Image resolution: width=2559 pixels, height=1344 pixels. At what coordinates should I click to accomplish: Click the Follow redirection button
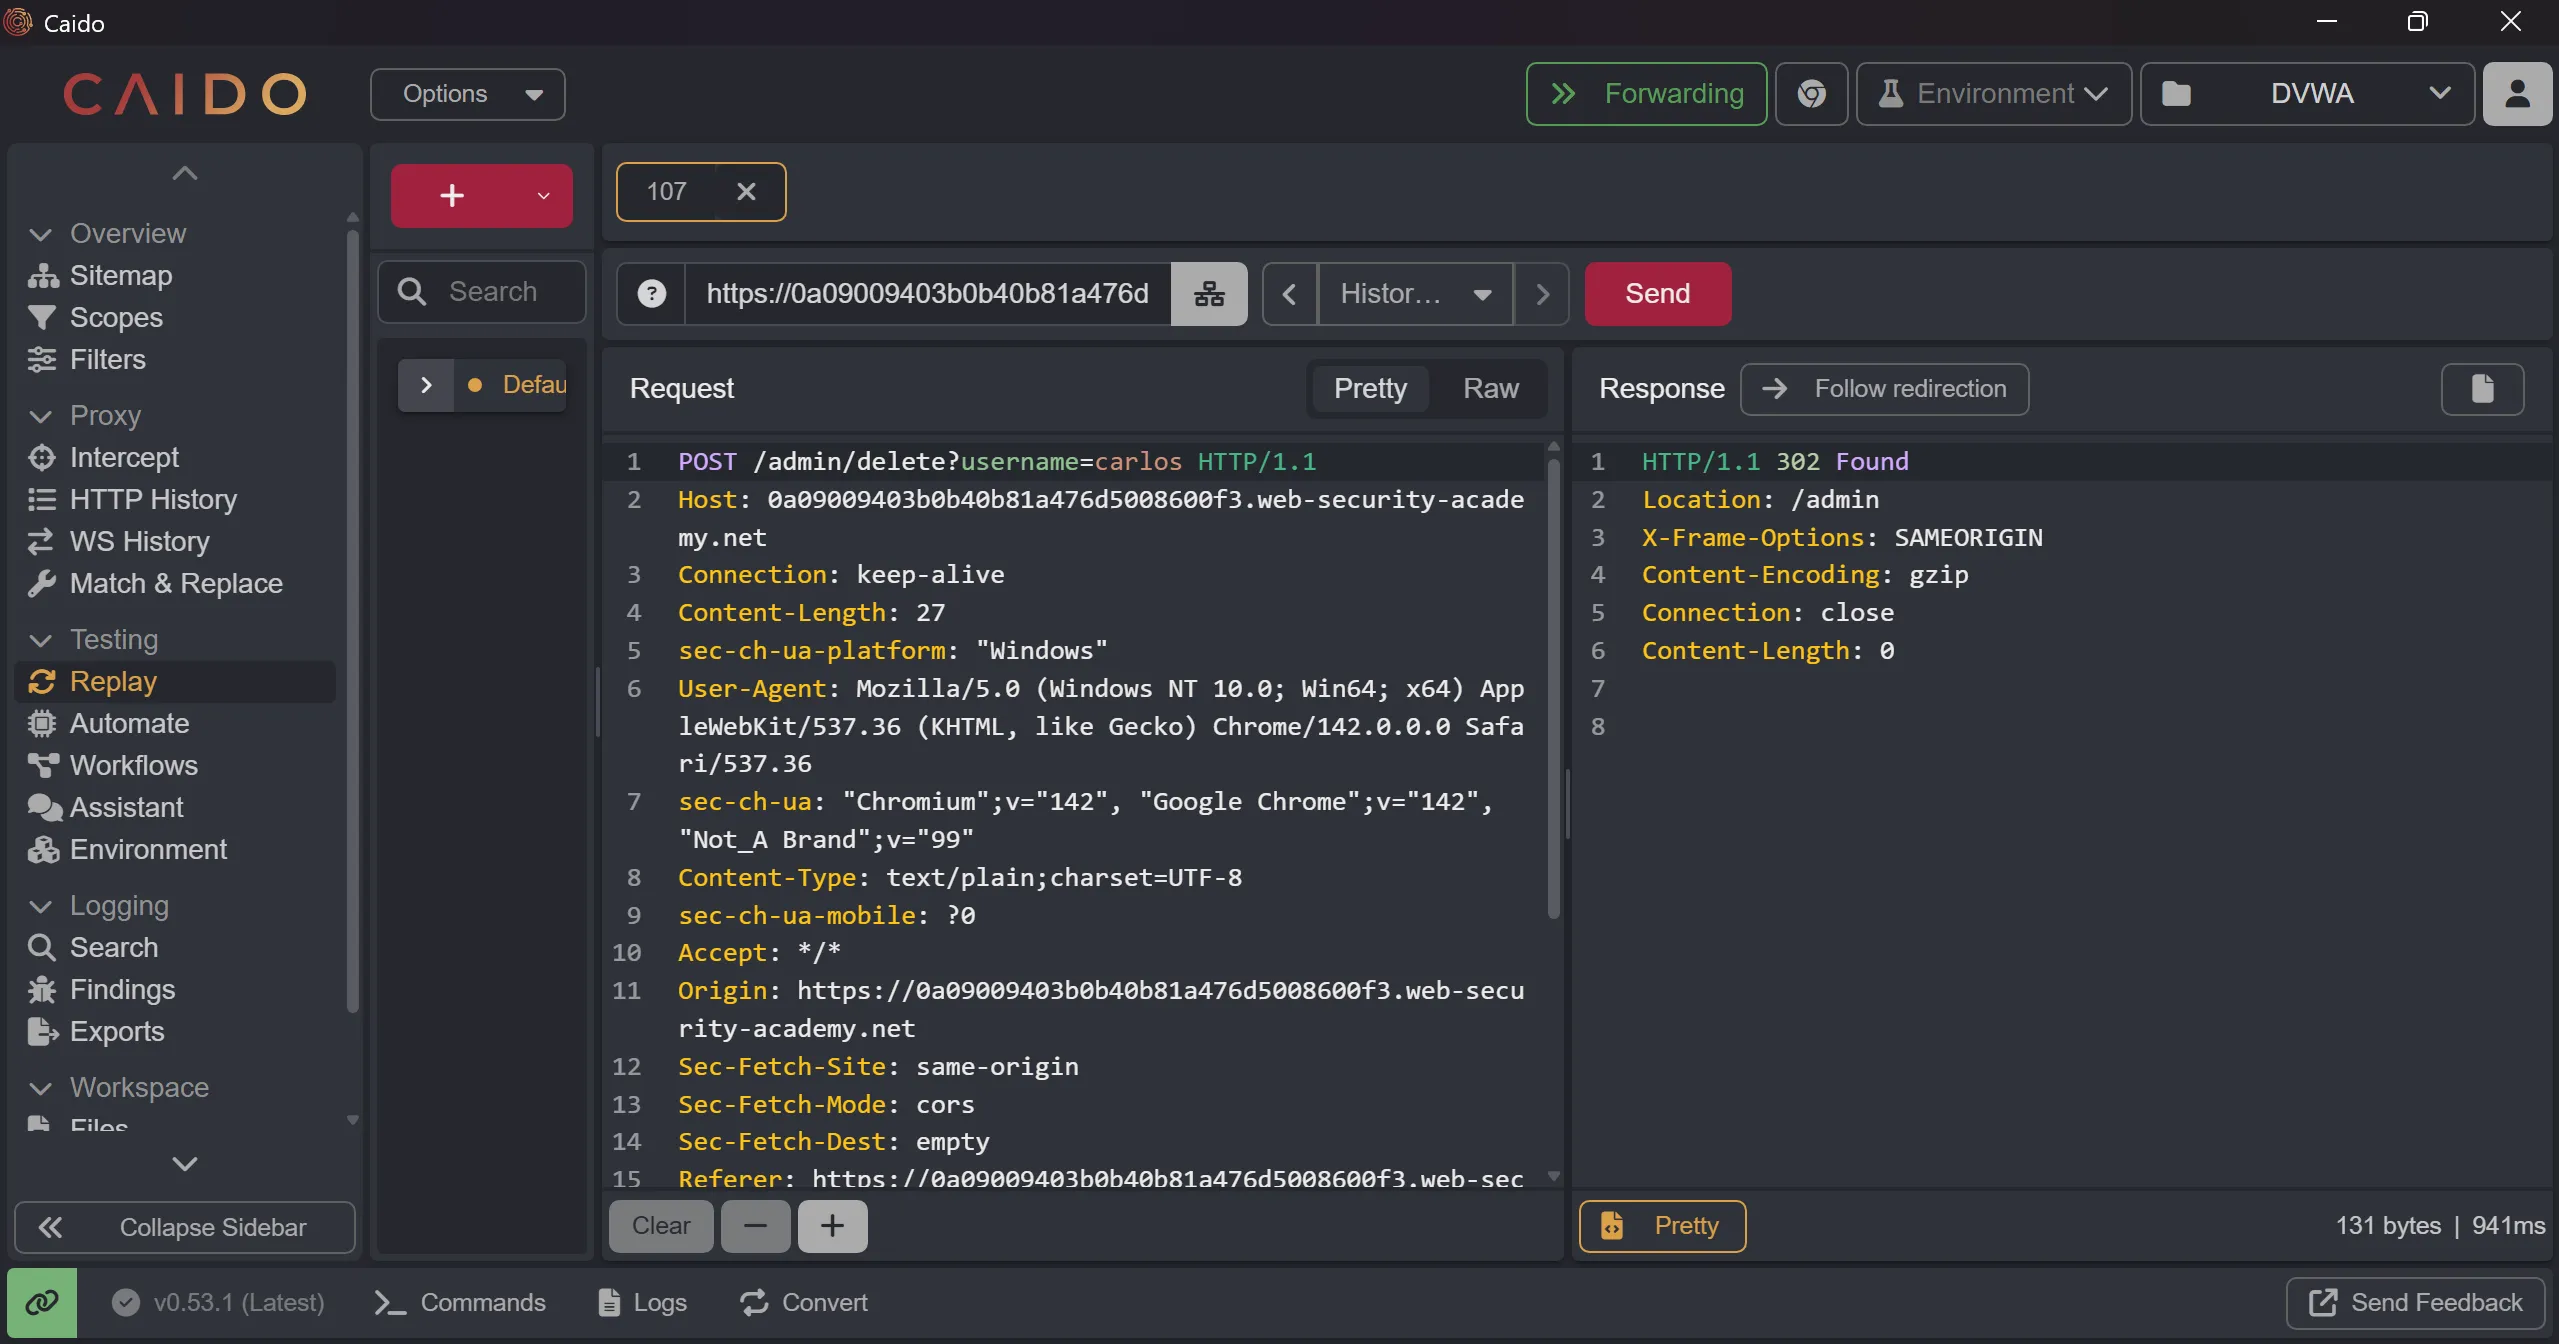tap(1885, 389)
